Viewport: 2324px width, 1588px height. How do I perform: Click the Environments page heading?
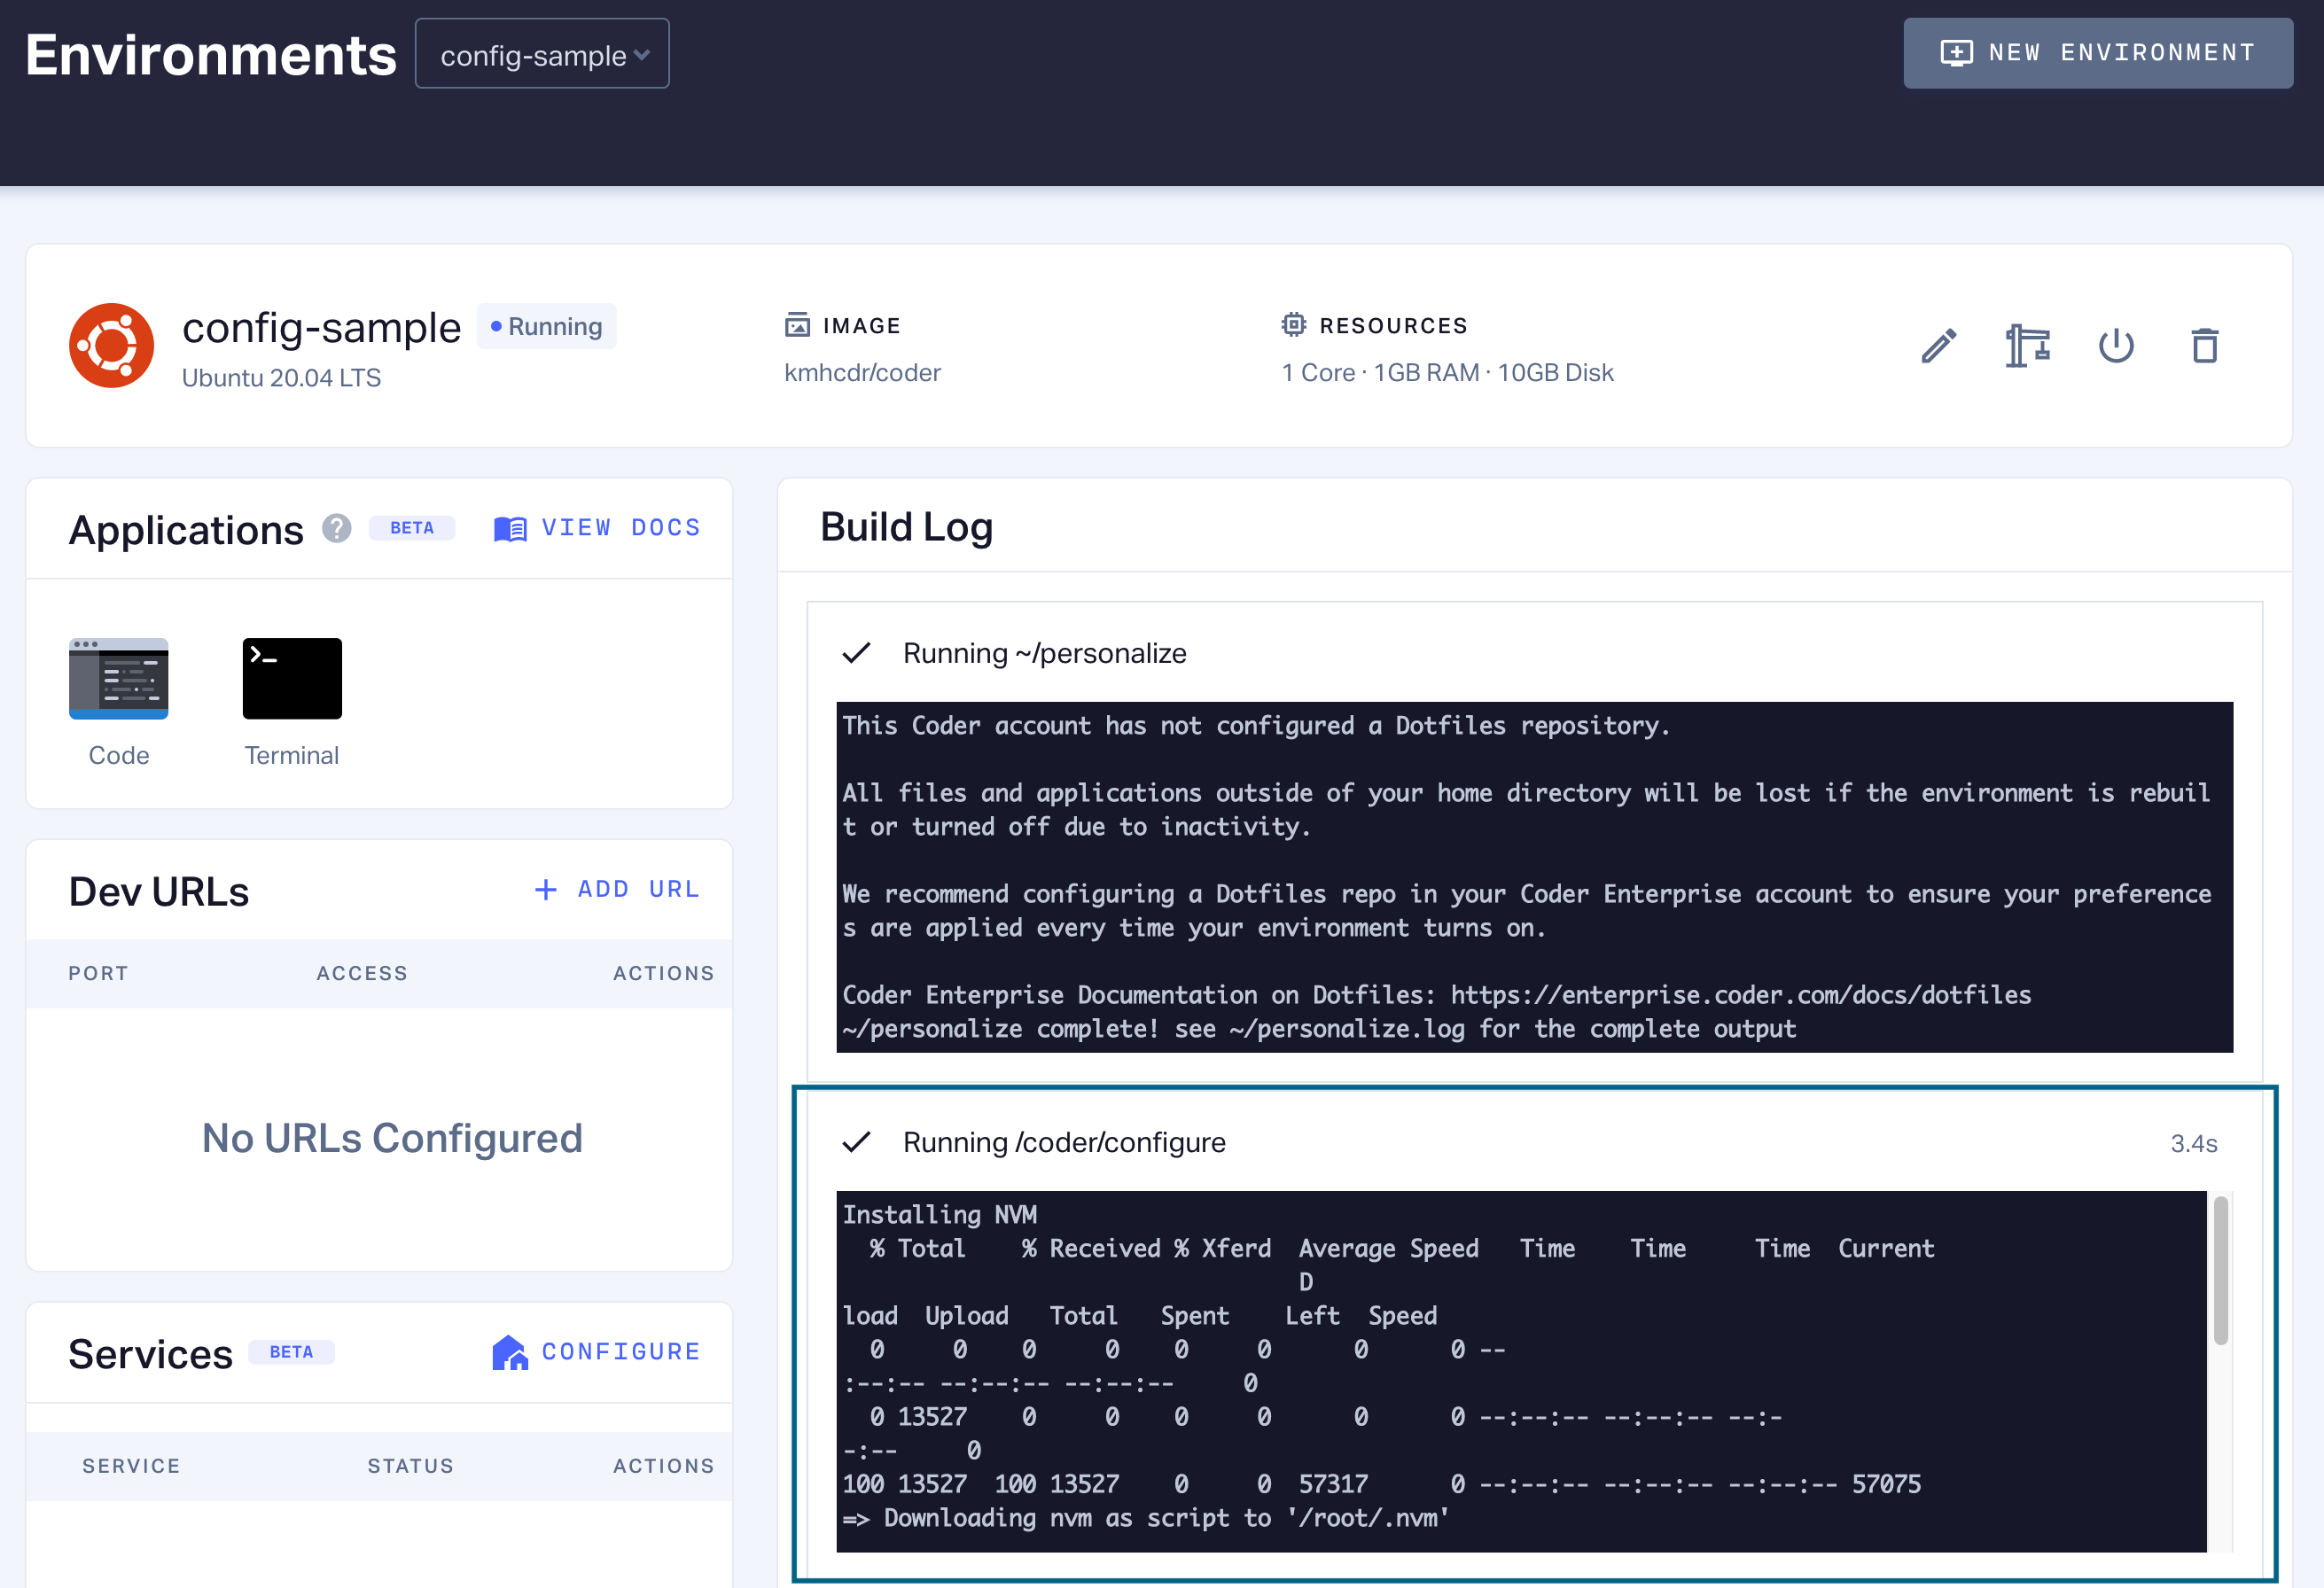click(x=211, y=55)
